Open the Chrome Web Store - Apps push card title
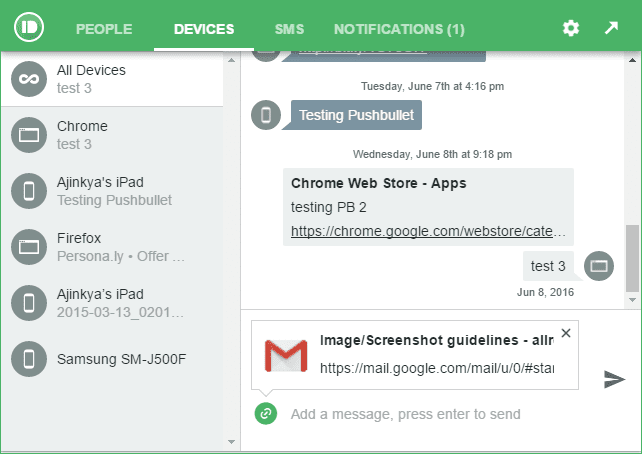This screenshot has height=454, width=642. pyautogui.click(x=379, y=183)
